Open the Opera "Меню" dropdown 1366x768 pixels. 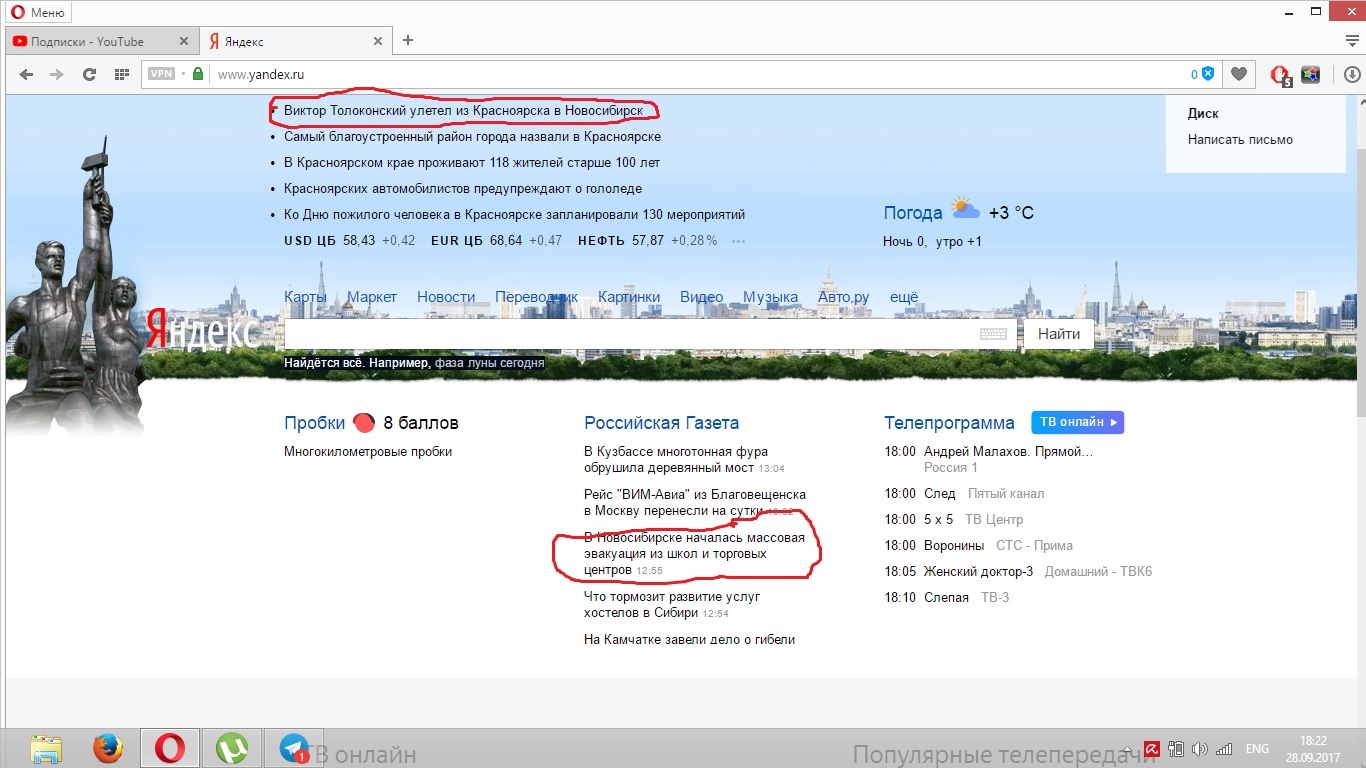(38, 12)
